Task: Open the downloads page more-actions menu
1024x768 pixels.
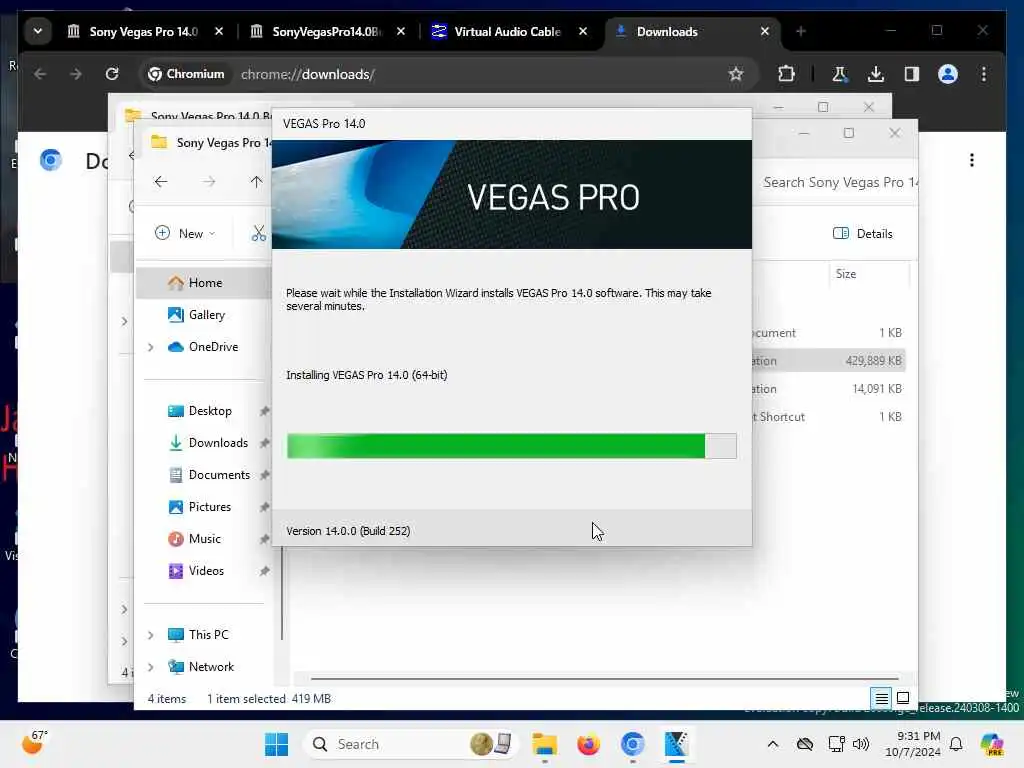Action: pos(972,160)
